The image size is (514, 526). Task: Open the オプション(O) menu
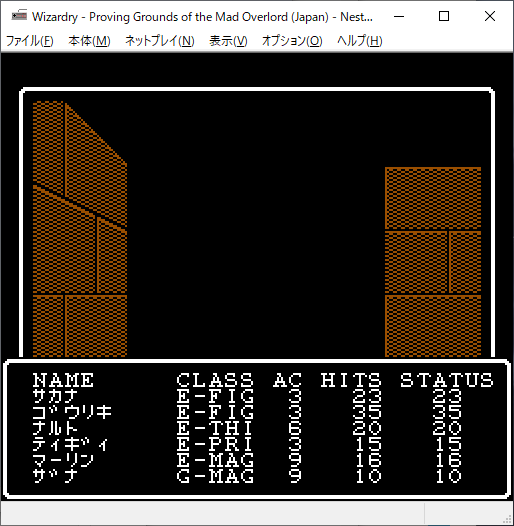(x=292, y=41)
